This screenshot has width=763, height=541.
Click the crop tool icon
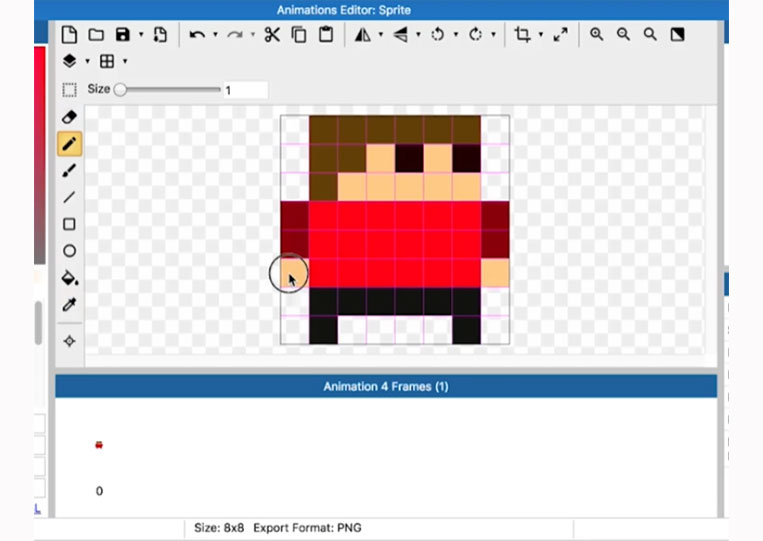coord(523,35)
